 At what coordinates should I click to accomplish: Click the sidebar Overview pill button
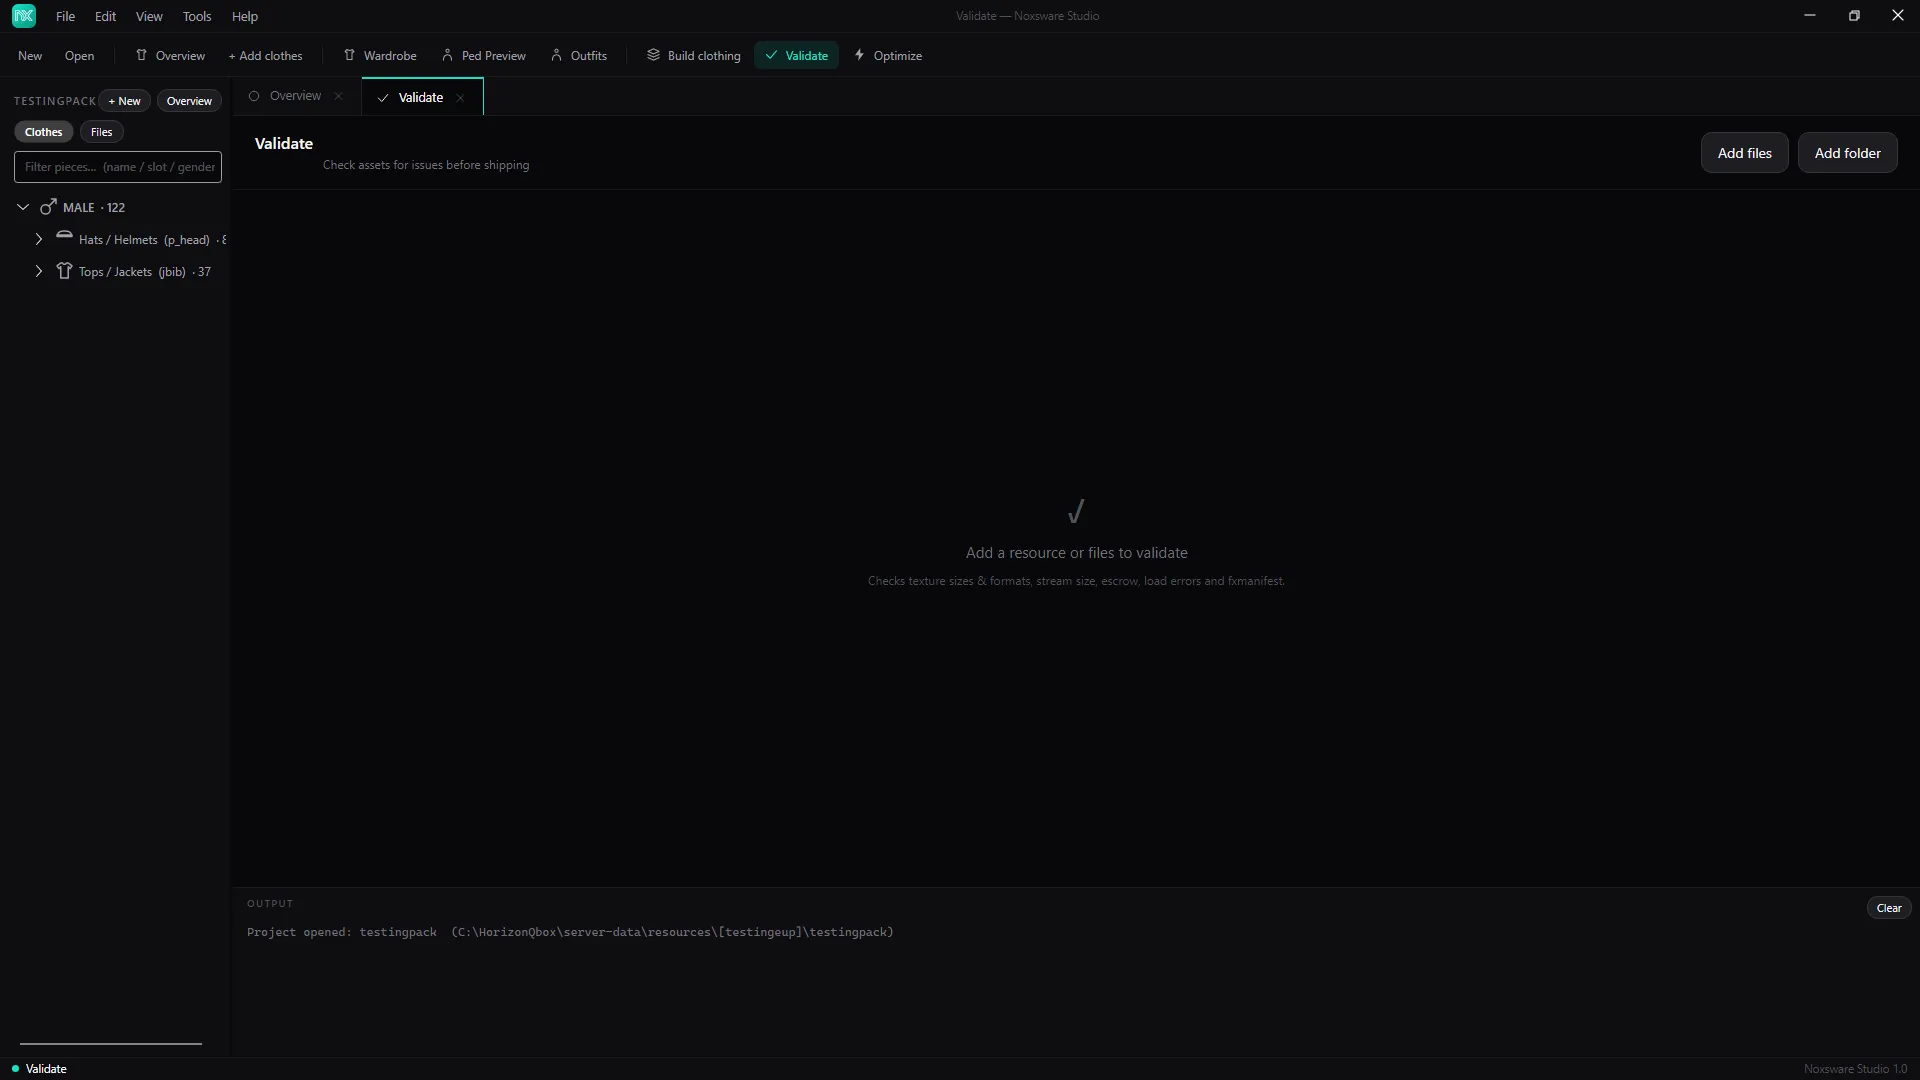[189, 101]
